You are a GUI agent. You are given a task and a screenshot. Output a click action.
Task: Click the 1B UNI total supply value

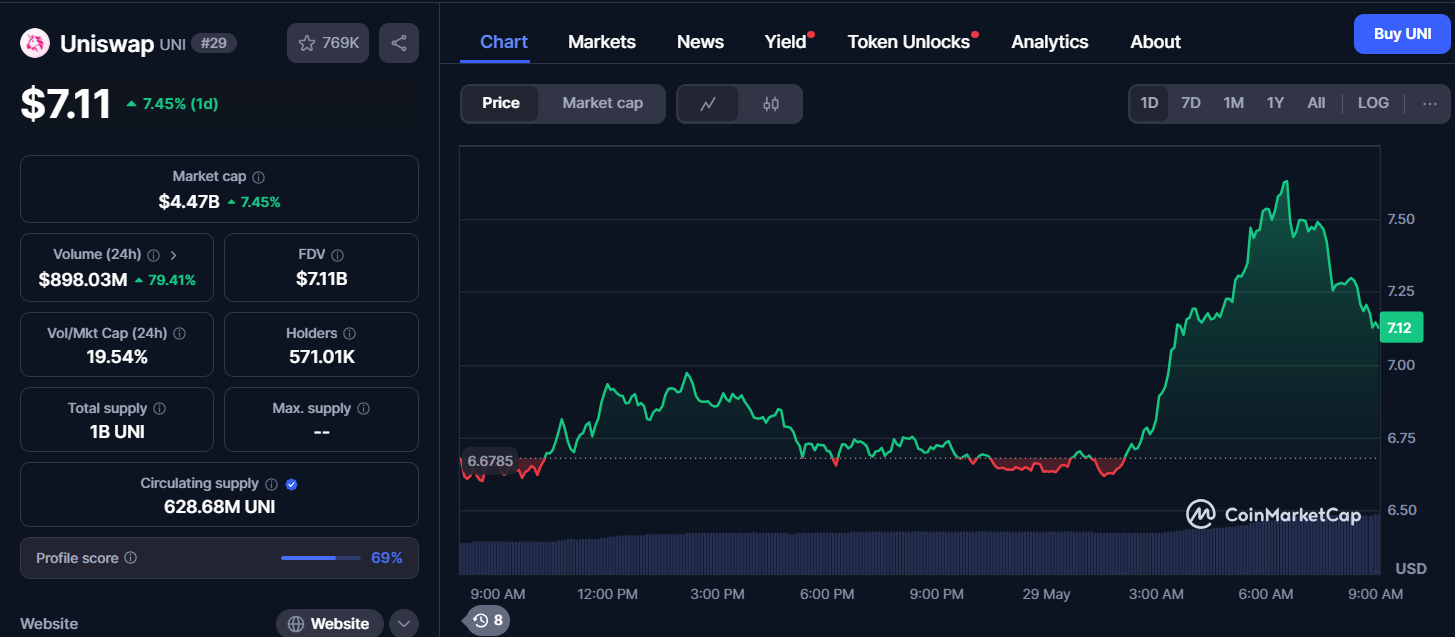pos(117,432)
